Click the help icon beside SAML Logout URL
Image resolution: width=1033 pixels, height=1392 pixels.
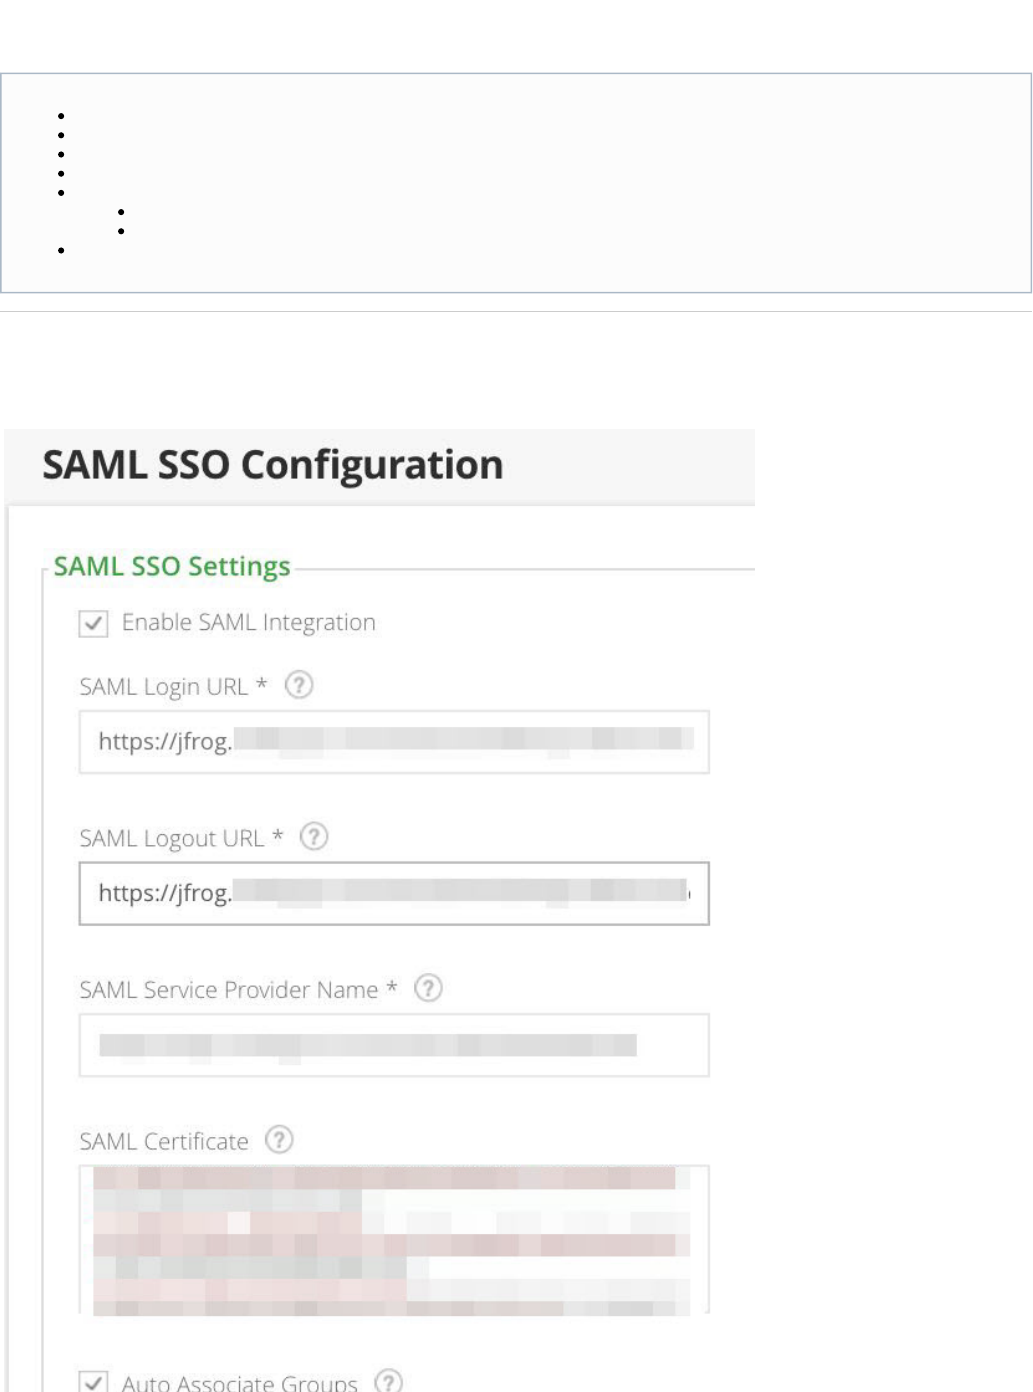coord(314,836)
